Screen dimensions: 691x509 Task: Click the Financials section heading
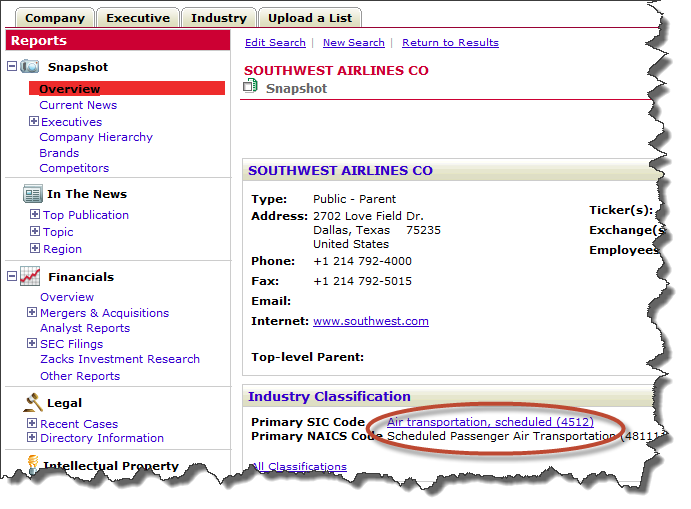coord(81,277)
